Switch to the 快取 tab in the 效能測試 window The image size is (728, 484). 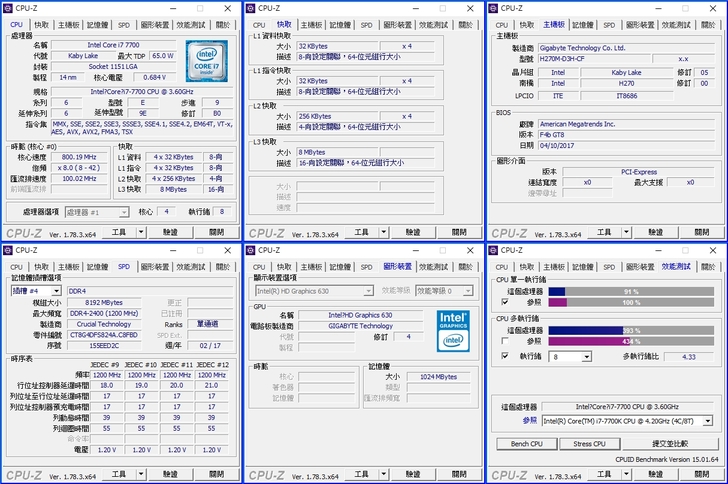pyautogui.click(x=526, y=267)
